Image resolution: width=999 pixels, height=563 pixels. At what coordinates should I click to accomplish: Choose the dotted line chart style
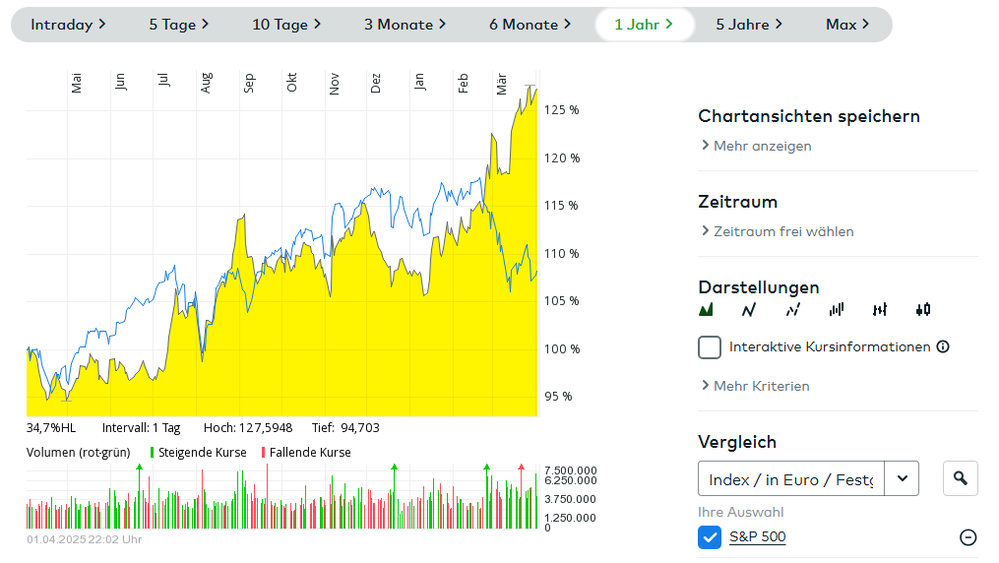793,310
